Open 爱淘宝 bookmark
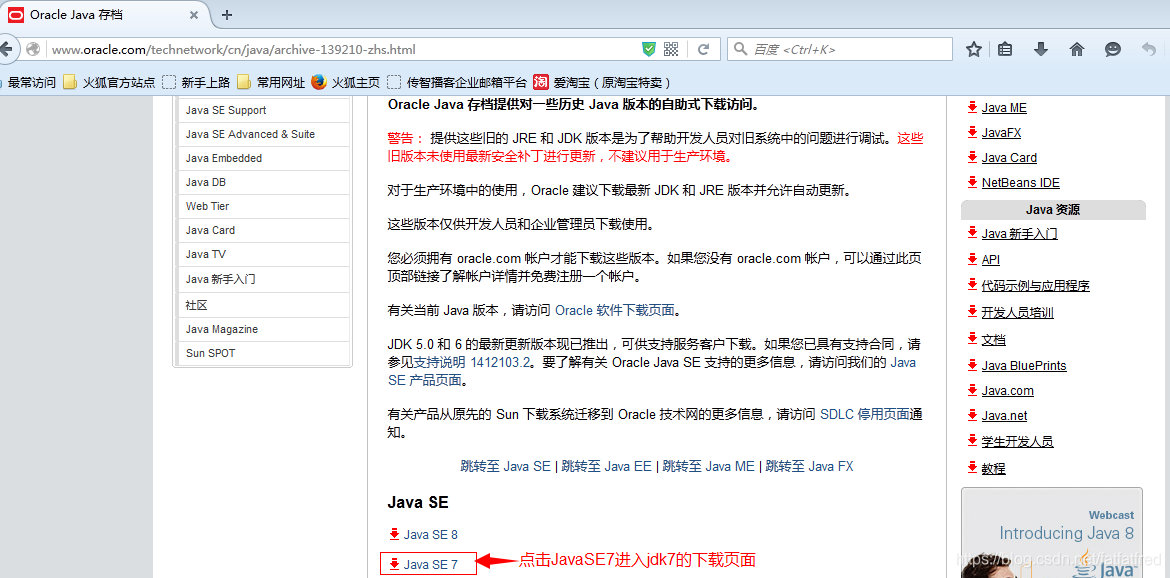The width and height of the screenshot is (1170, 578). pos(604,82)
